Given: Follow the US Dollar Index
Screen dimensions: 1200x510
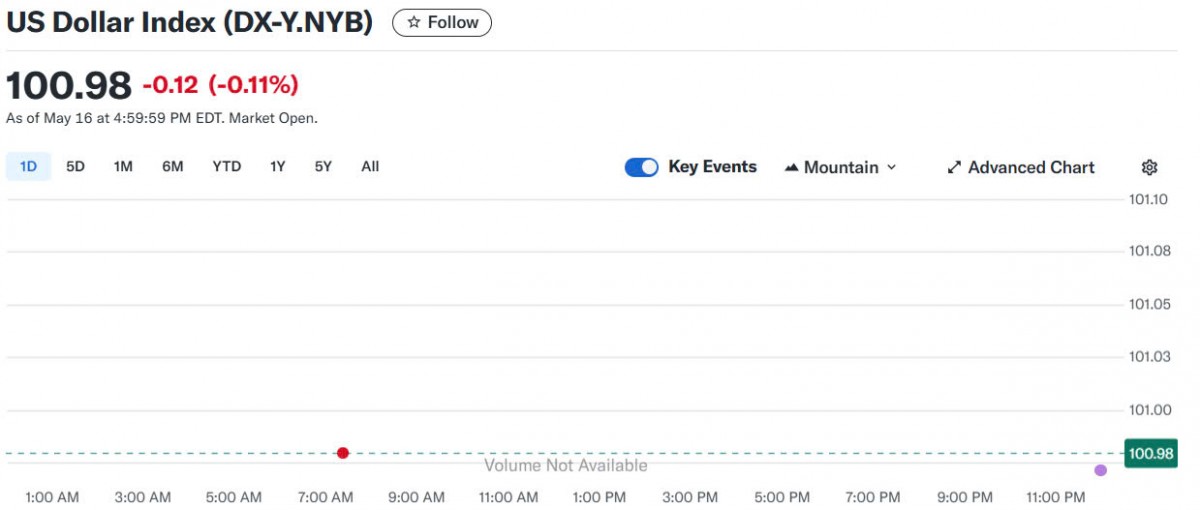Looking at the screenshot, I should click(441, 22).
